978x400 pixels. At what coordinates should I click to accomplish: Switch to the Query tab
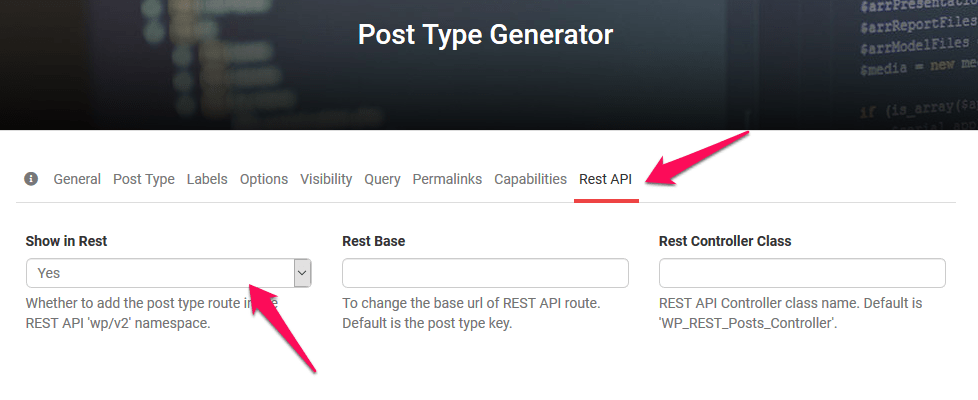point(382,179)
